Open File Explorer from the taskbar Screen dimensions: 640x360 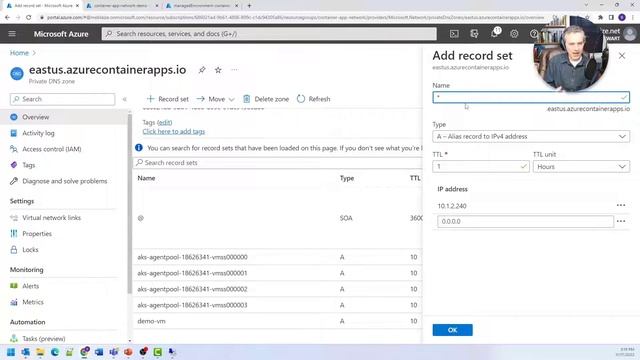point(40,352)
